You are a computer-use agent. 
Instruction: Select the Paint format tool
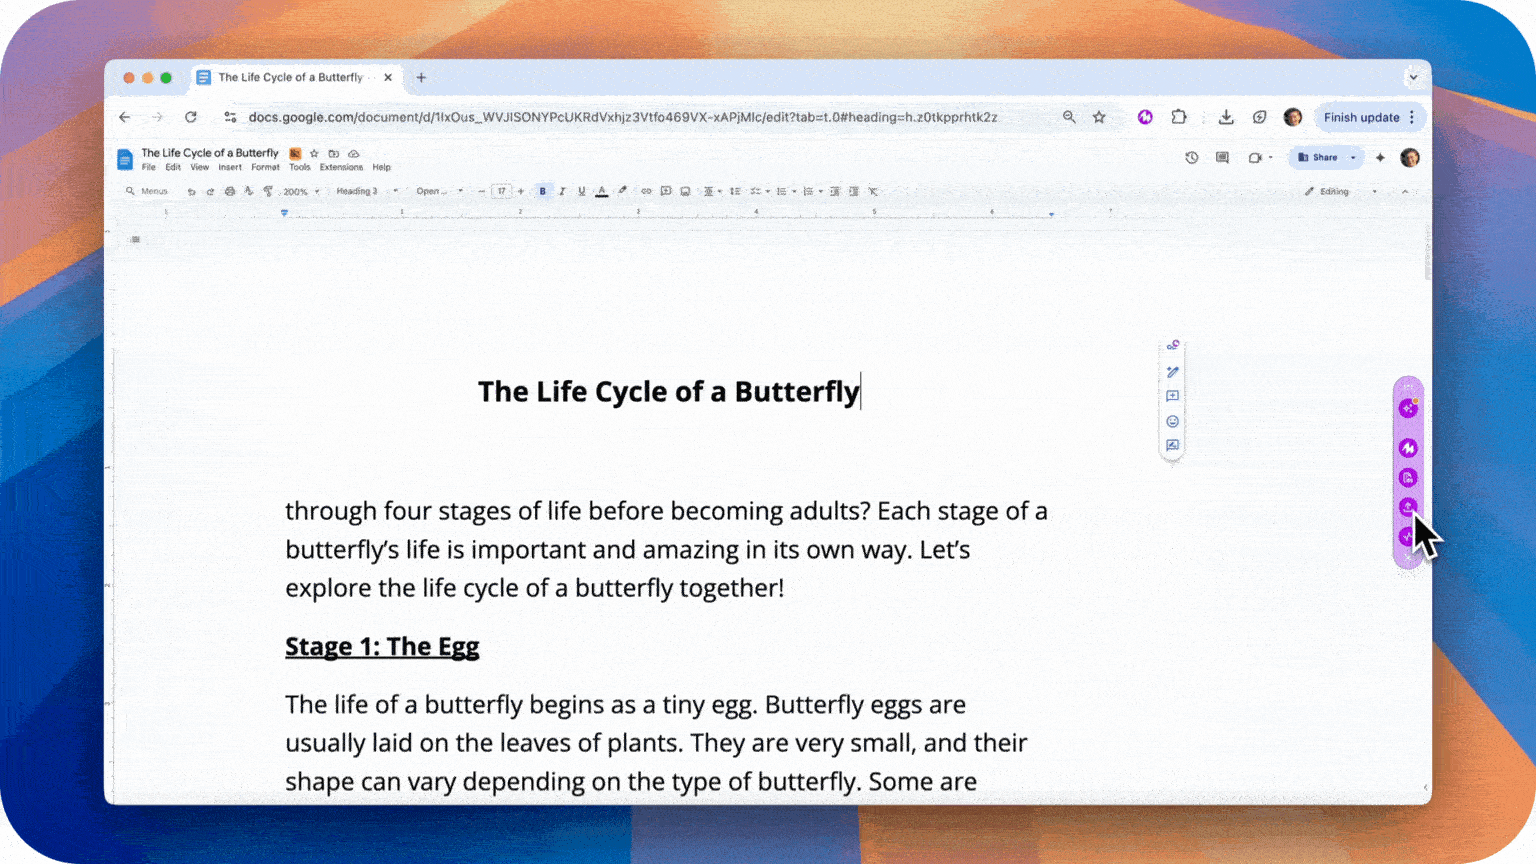pos(267,191)
